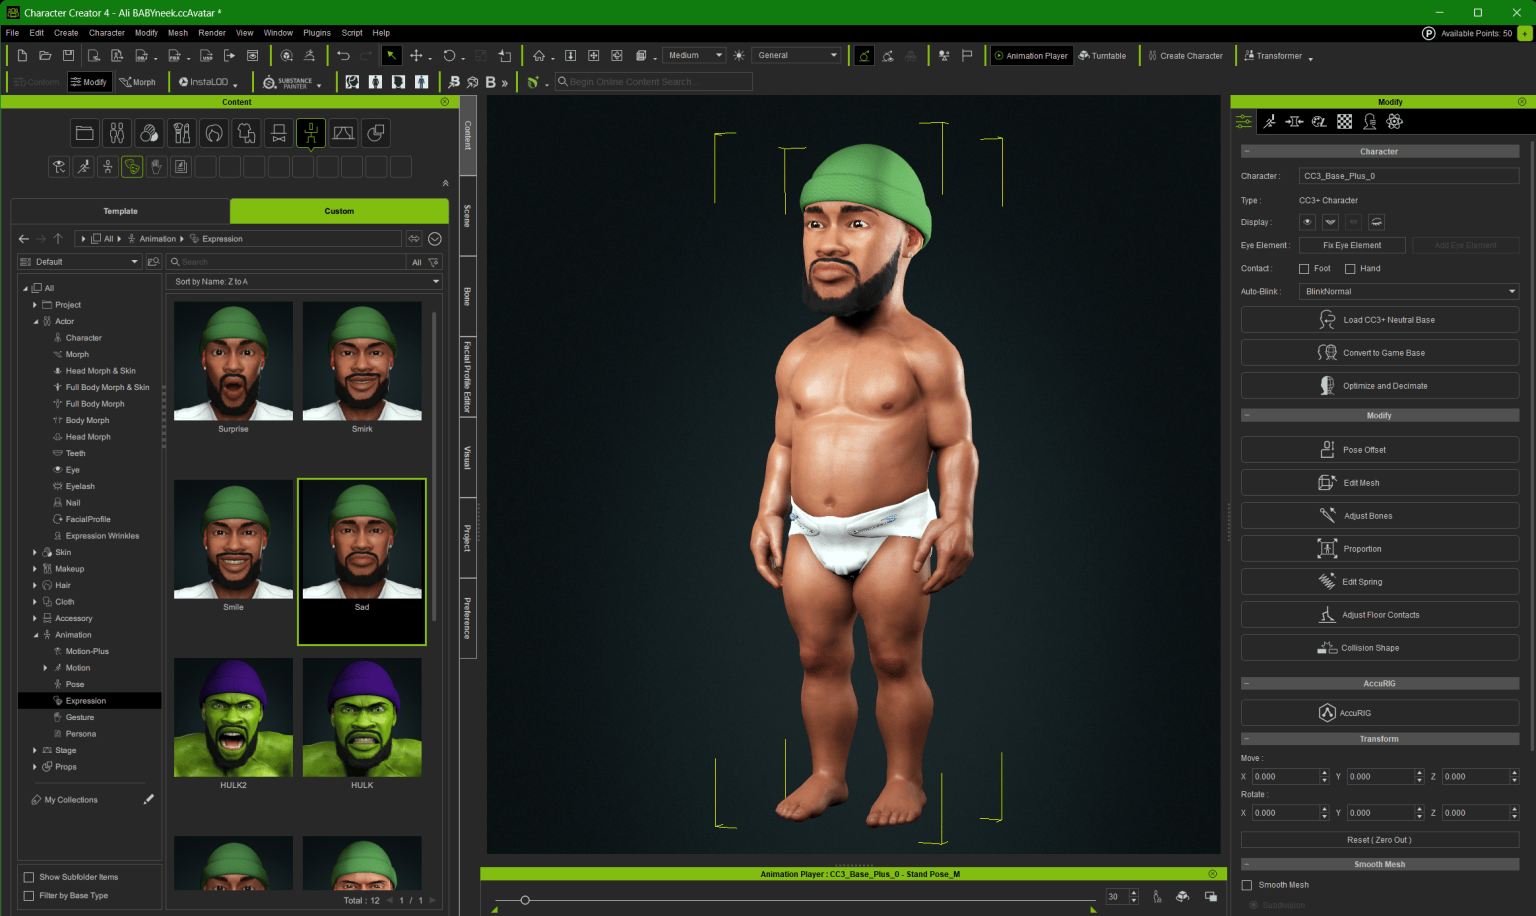
Task: Click Load CC3+ Neutral Base button
Action: [1380, 320]
